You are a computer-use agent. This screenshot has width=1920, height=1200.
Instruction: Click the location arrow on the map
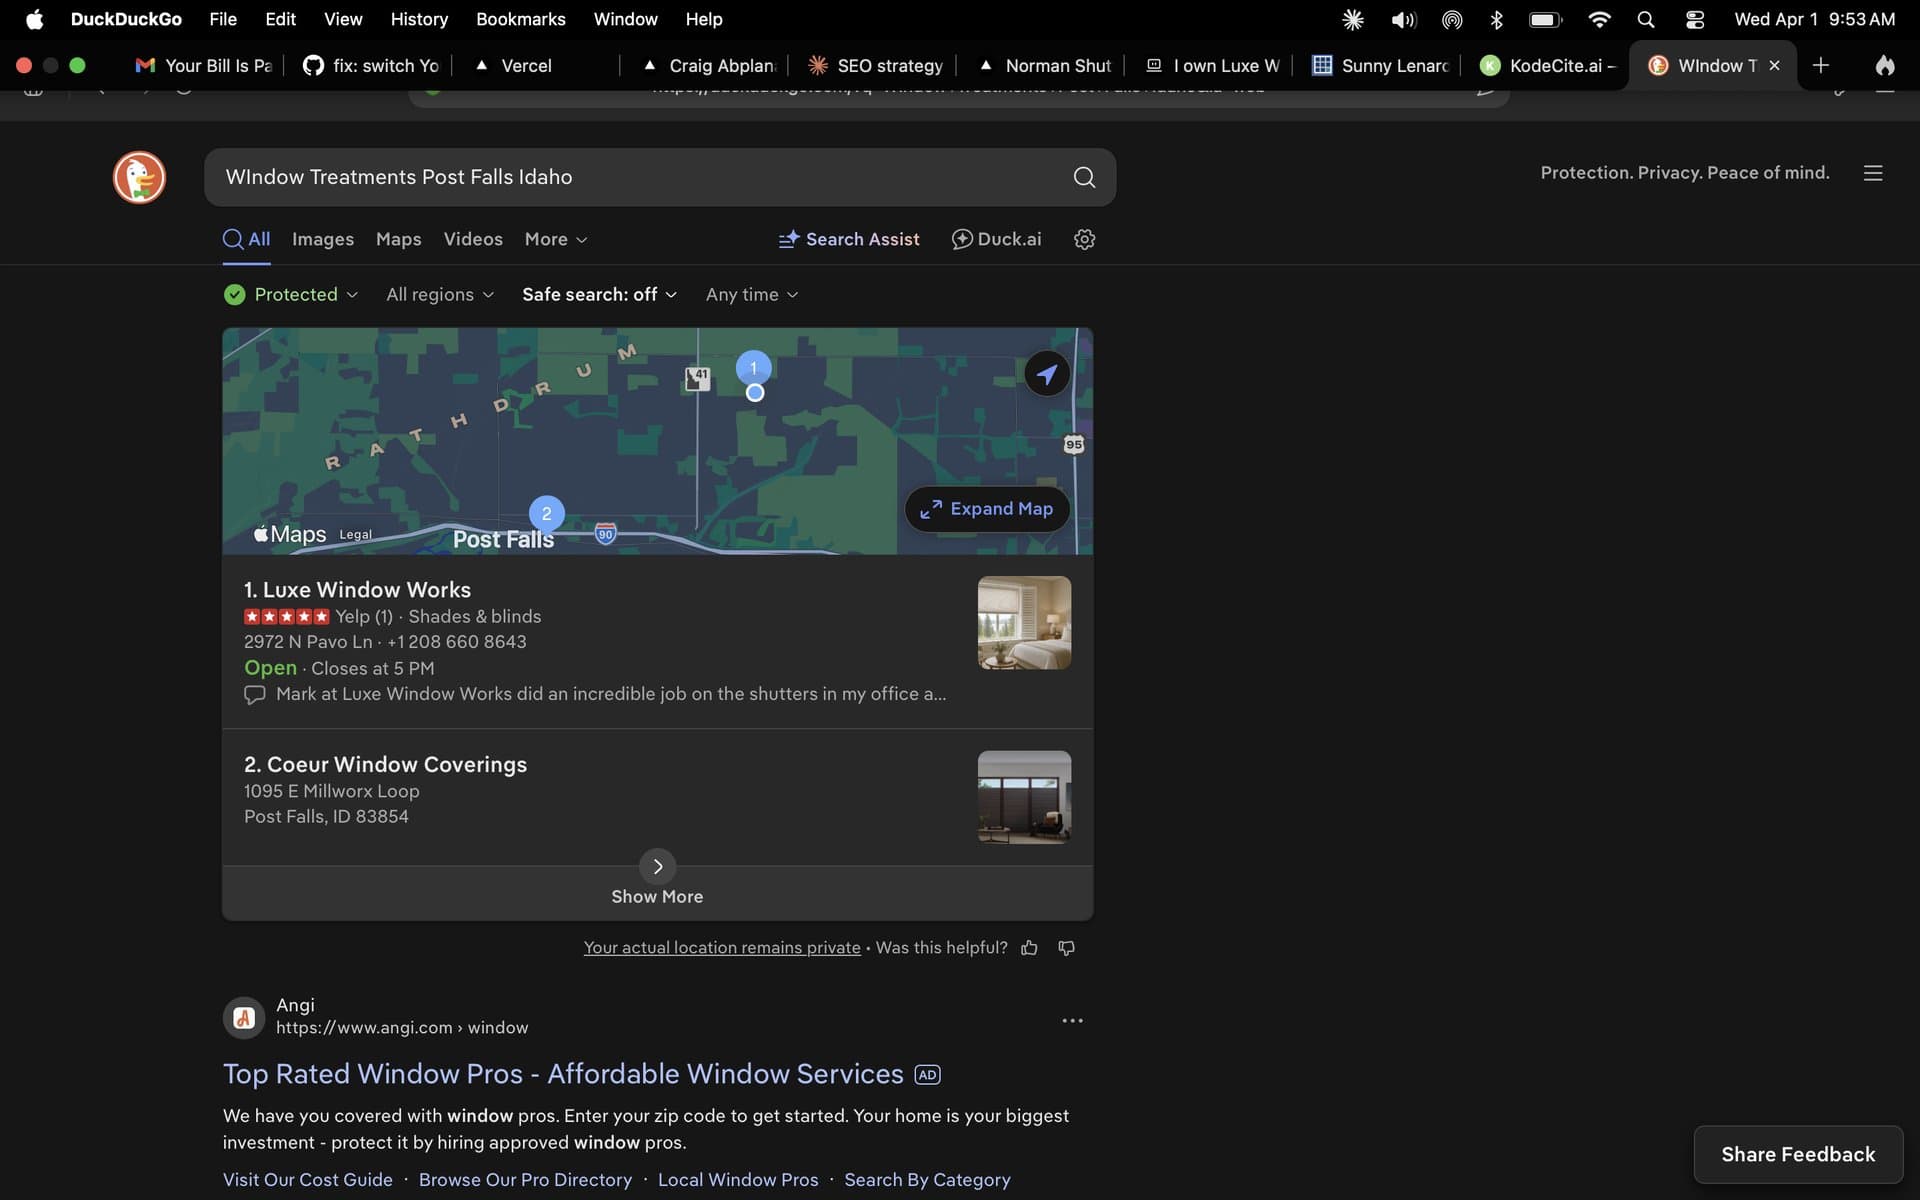1046,373
